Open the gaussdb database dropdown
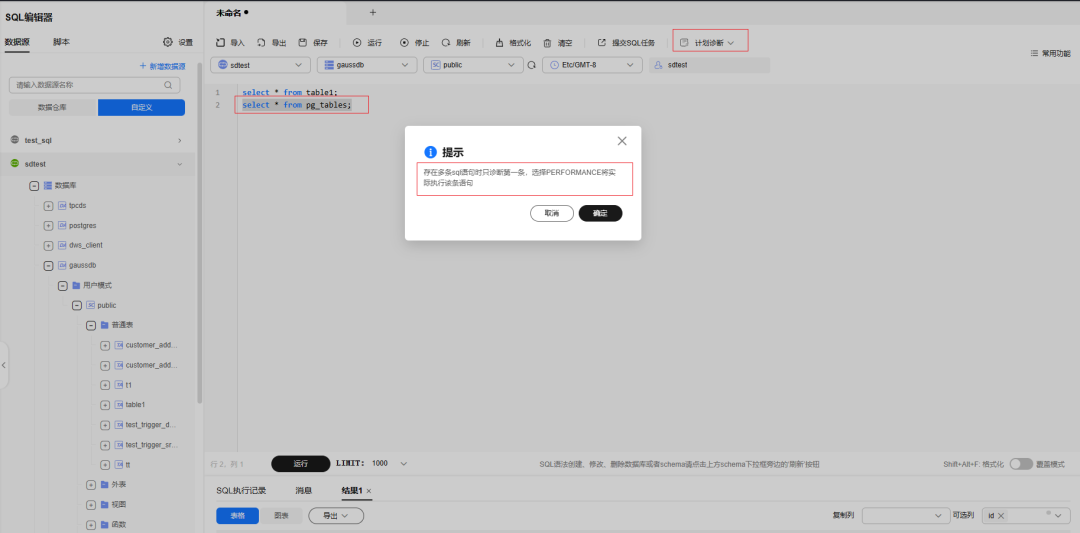The image size is (1080, 533). pos(367,65)
